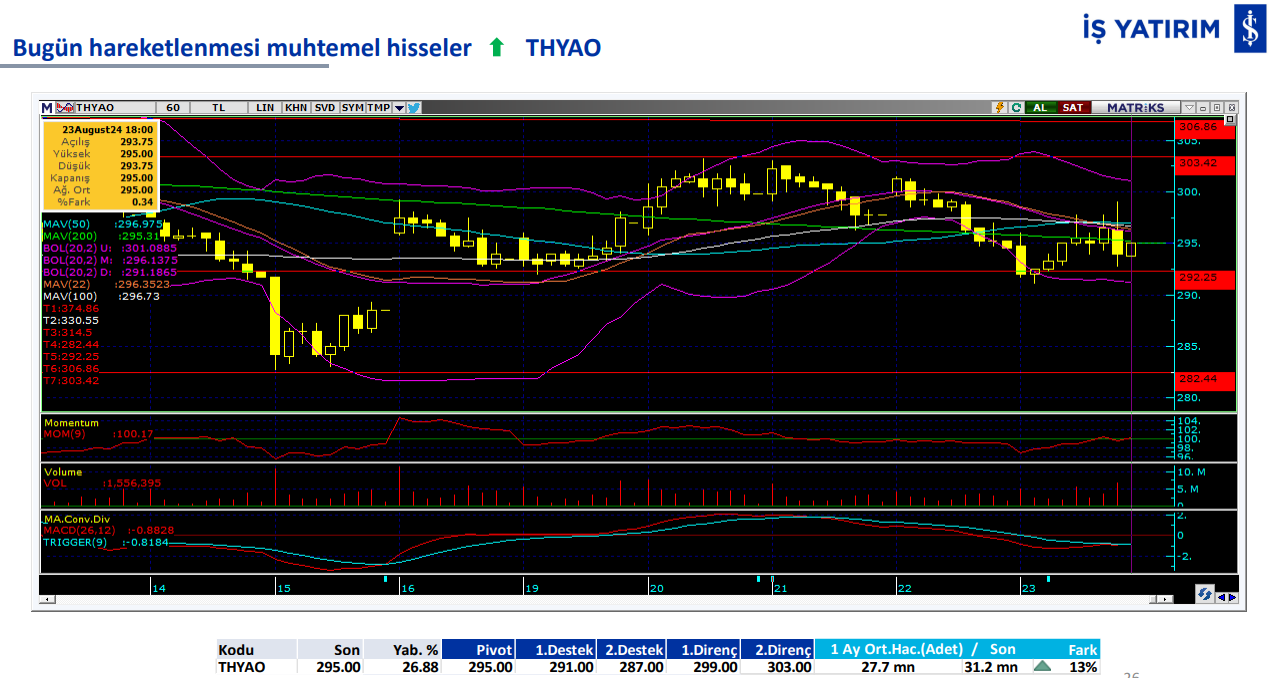Click the blue sync icon at bottom right
This screenshot has width=1273, height=678.
(1205, 594)
